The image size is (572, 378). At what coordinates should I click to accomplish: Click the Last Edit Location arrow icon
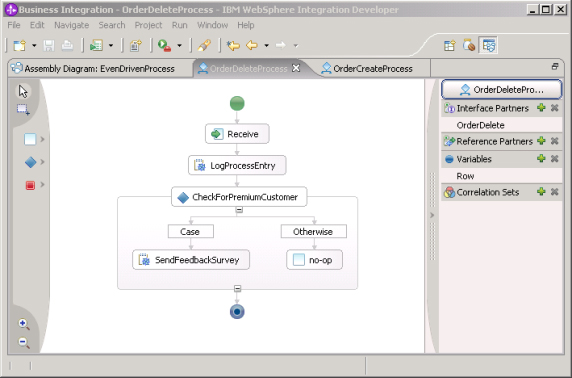coord(233,46)
